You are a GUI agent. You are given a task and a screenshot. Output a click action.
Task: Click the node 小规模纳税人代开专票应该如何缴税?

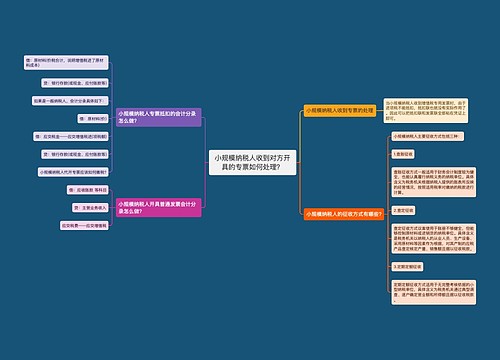tap(73, 172)
